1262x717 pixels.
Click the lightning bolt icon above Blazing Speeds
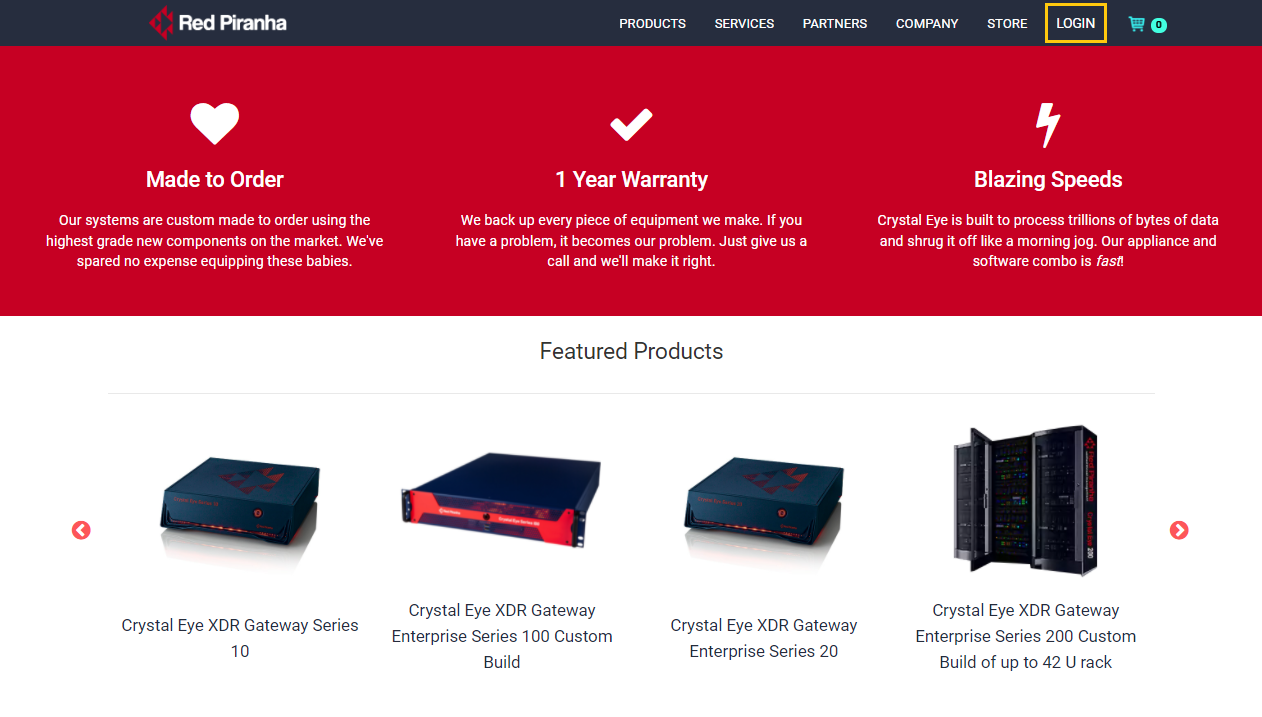1047,125
